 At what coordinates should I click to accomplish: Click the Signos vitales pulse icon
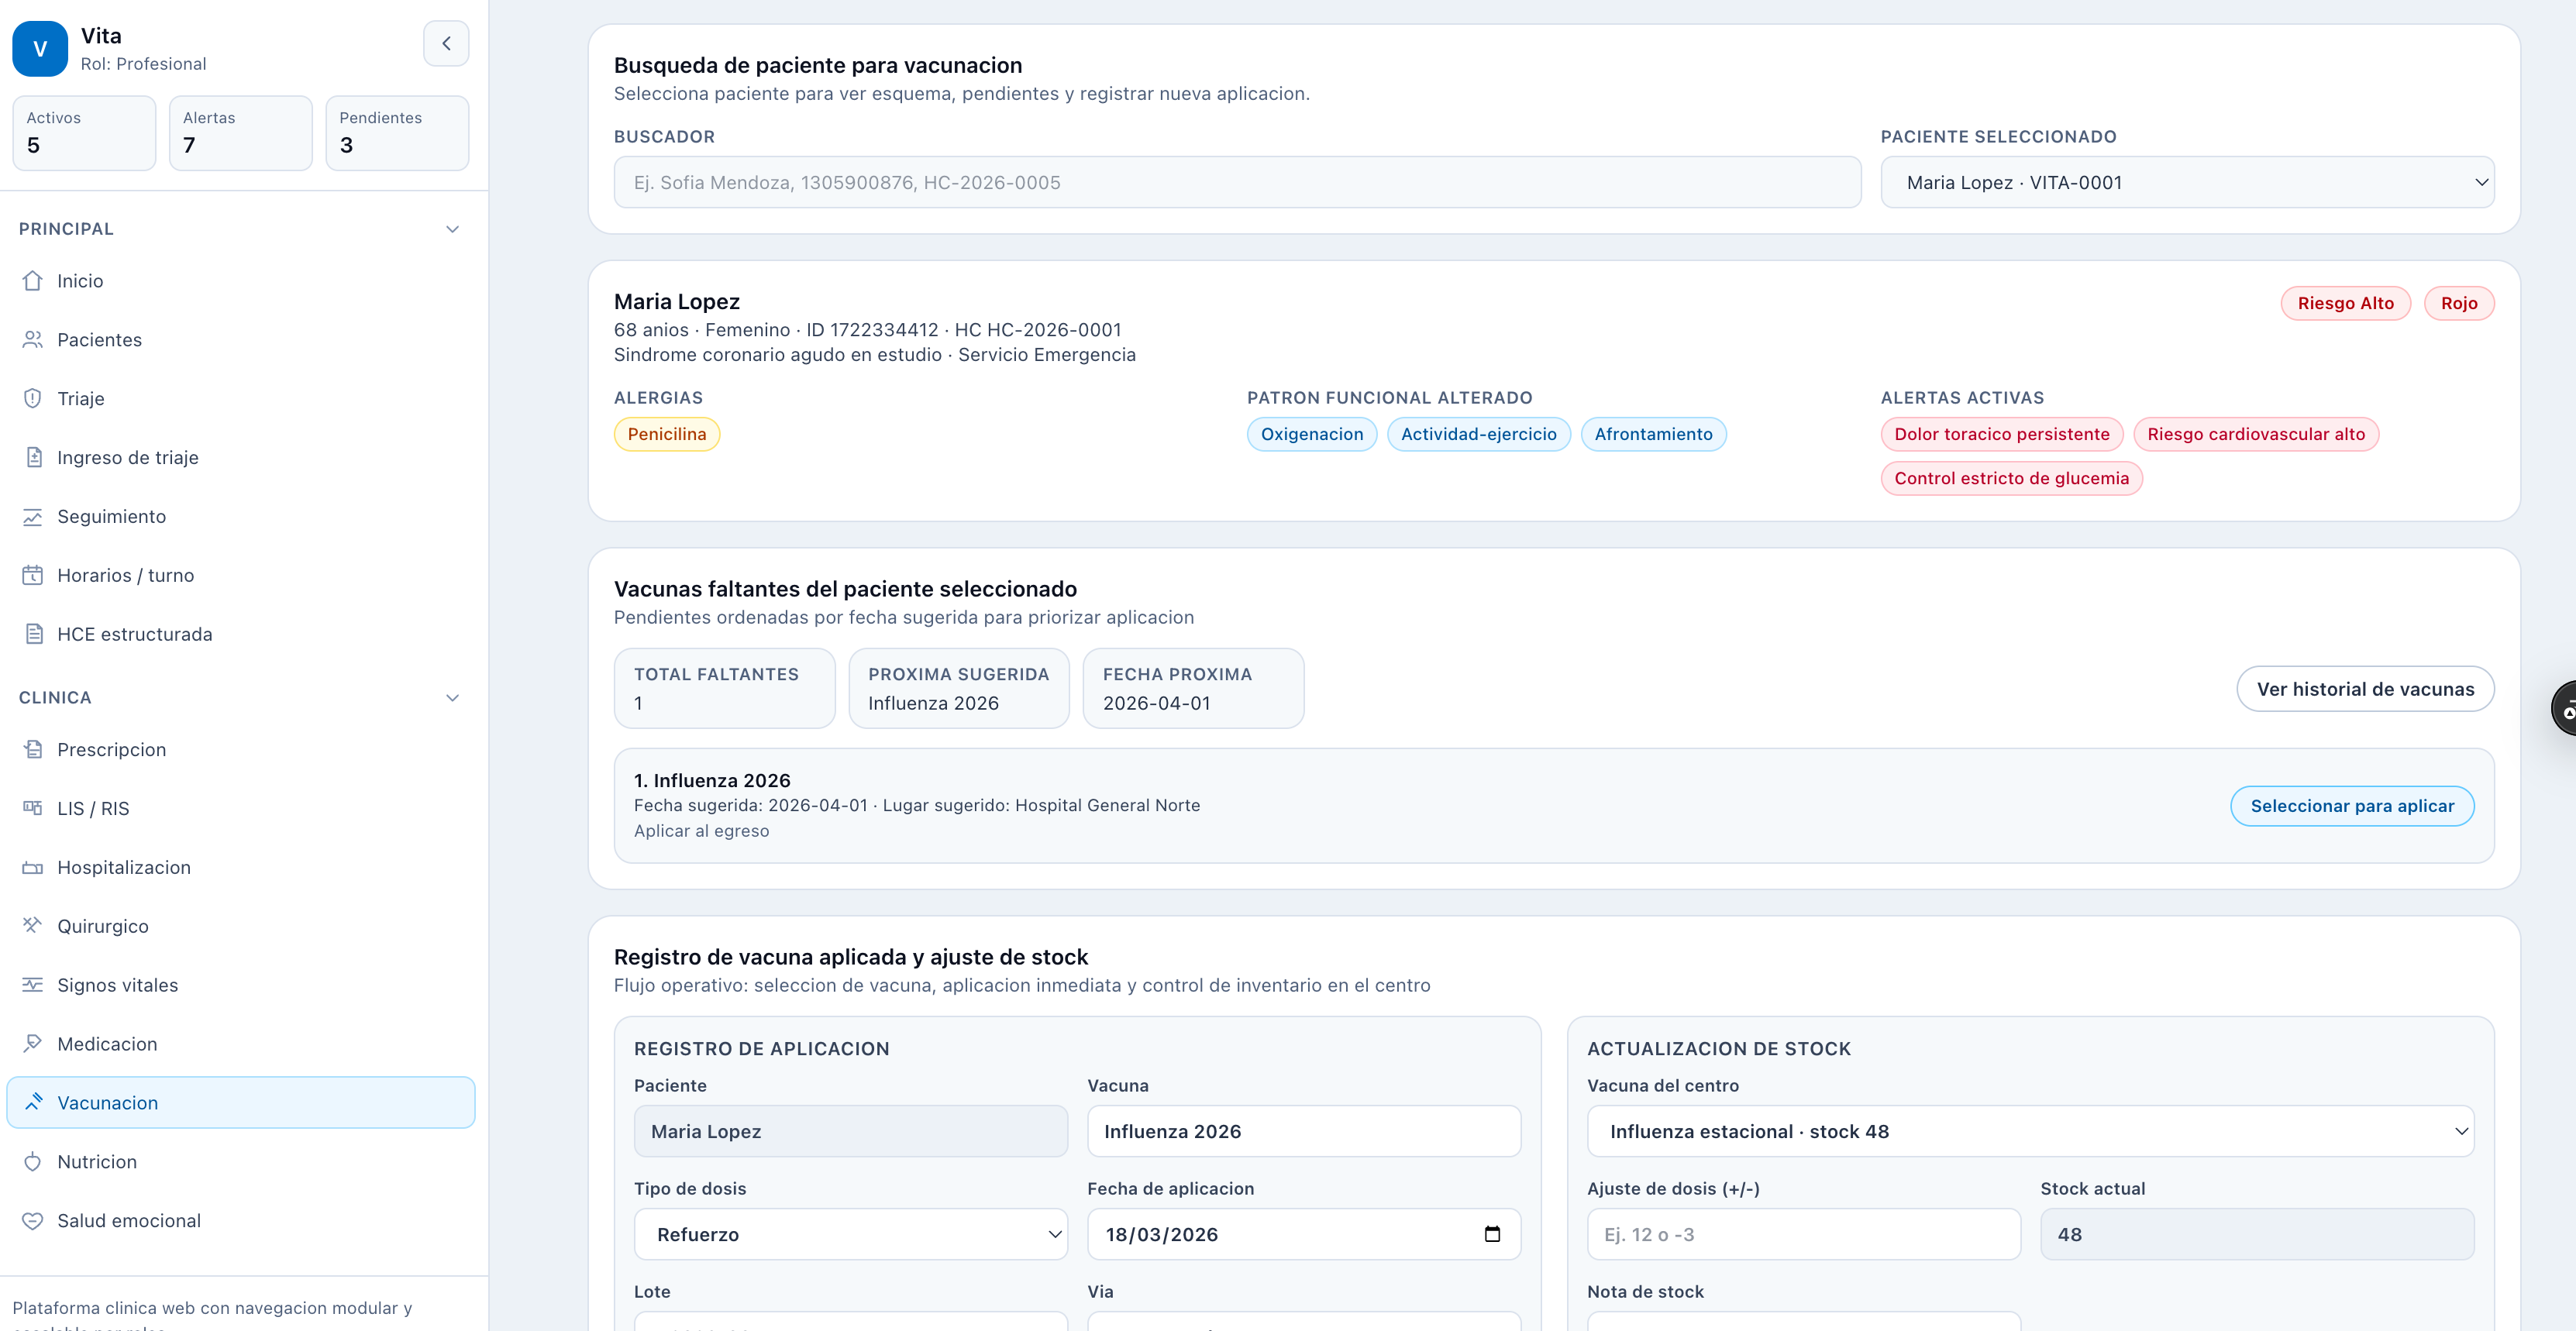pos(33,985)
